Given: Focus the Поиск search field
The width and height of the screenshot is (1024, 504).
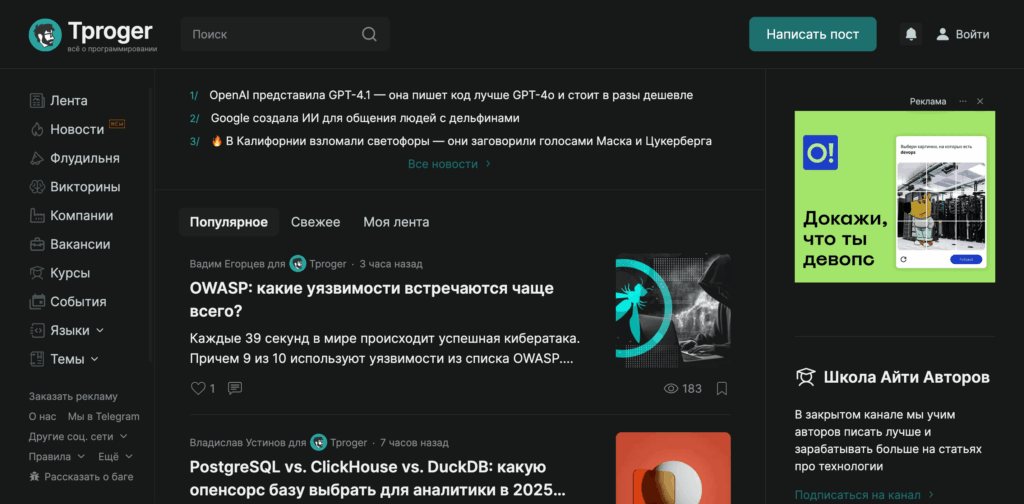Looking at the screenshot, I should 270,34.
